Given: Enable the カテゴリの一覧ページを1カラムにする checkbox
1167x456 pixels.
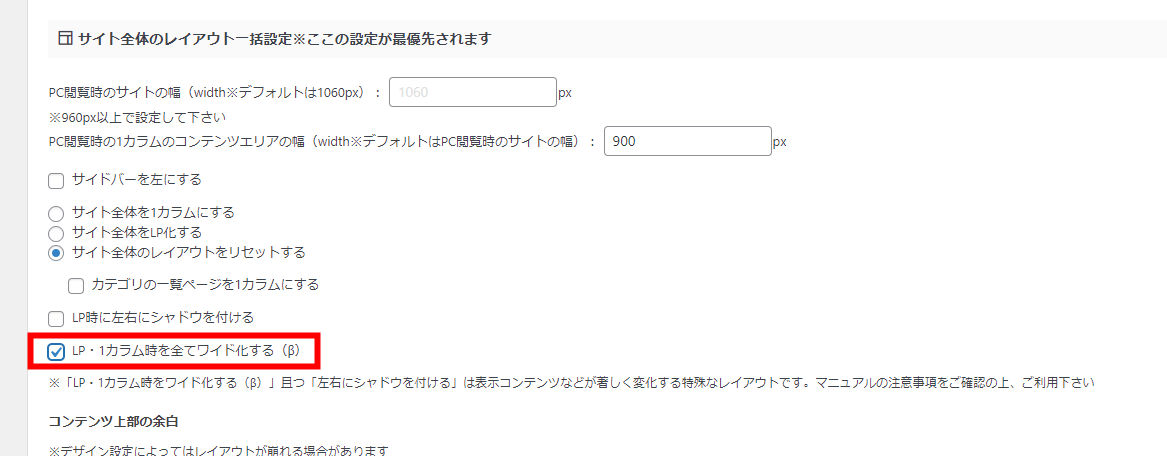Looking at the screenshot, I should pyautogui.click(x=75, y=286).
